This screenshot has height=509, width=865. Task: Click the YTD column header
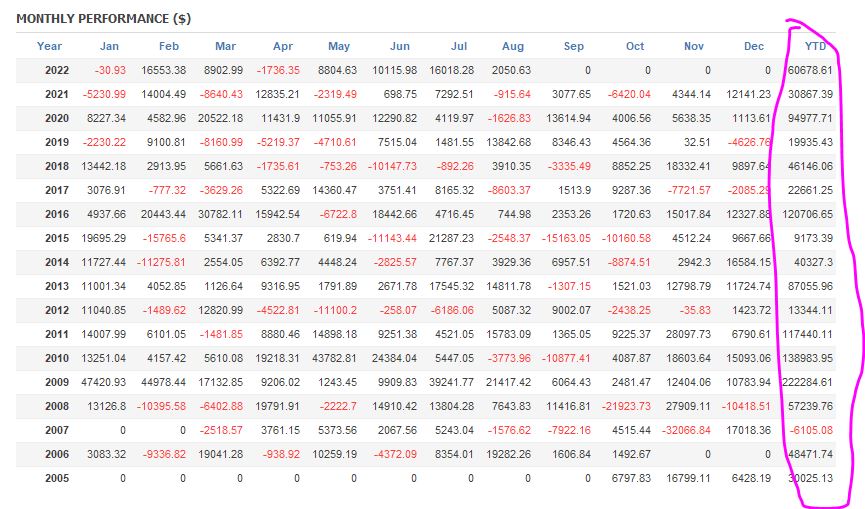(x=814, y=46)
